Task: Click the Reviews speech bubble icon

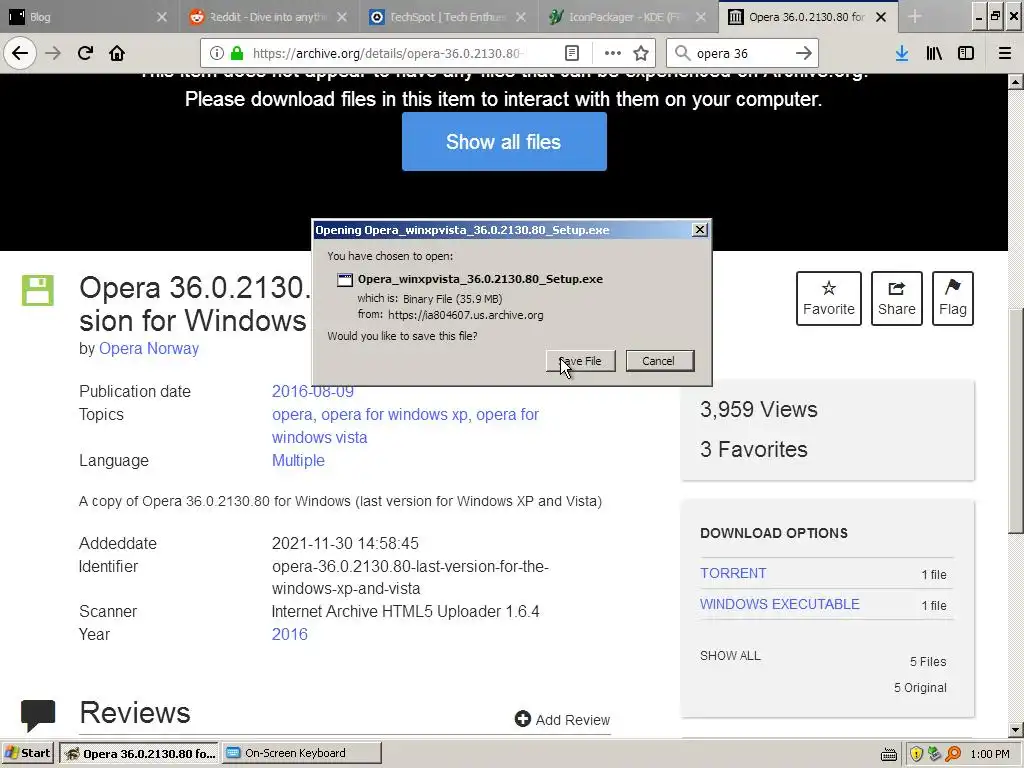Action: [x=38, y=716]
